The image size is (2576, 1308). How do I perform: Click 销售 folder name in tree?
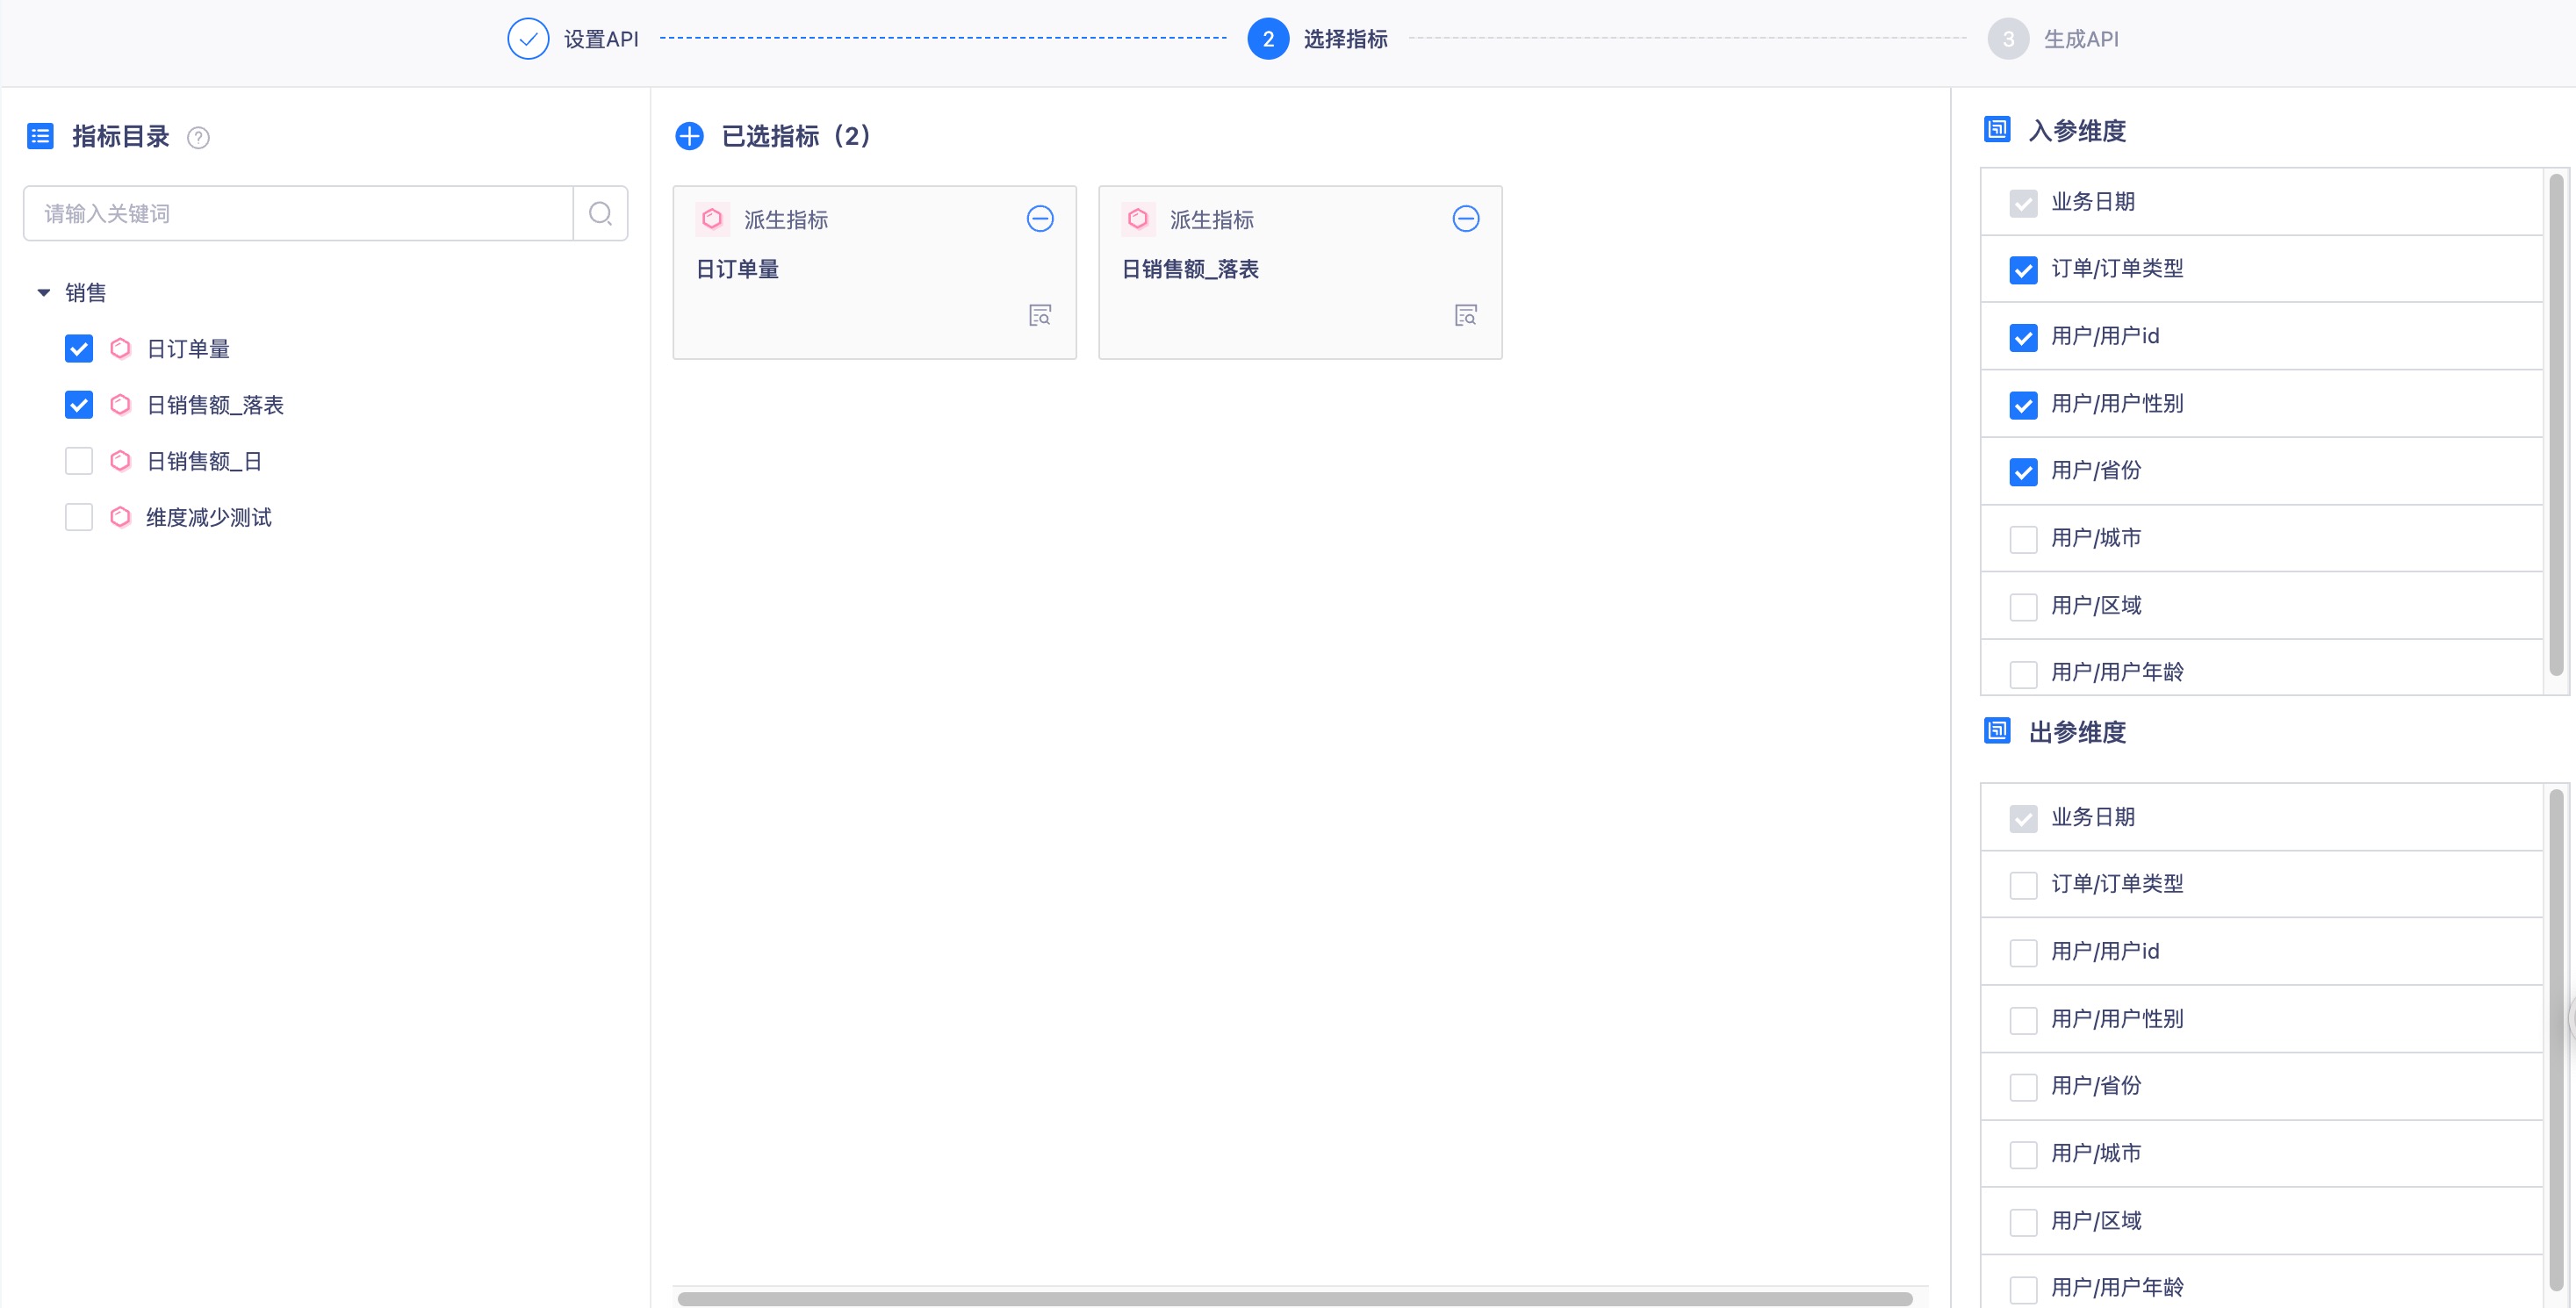click(x=86, y=292)
